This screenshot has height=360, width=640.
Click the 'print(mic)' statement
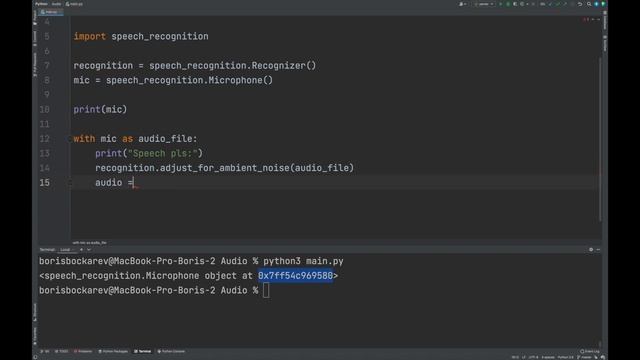point(100,109)
